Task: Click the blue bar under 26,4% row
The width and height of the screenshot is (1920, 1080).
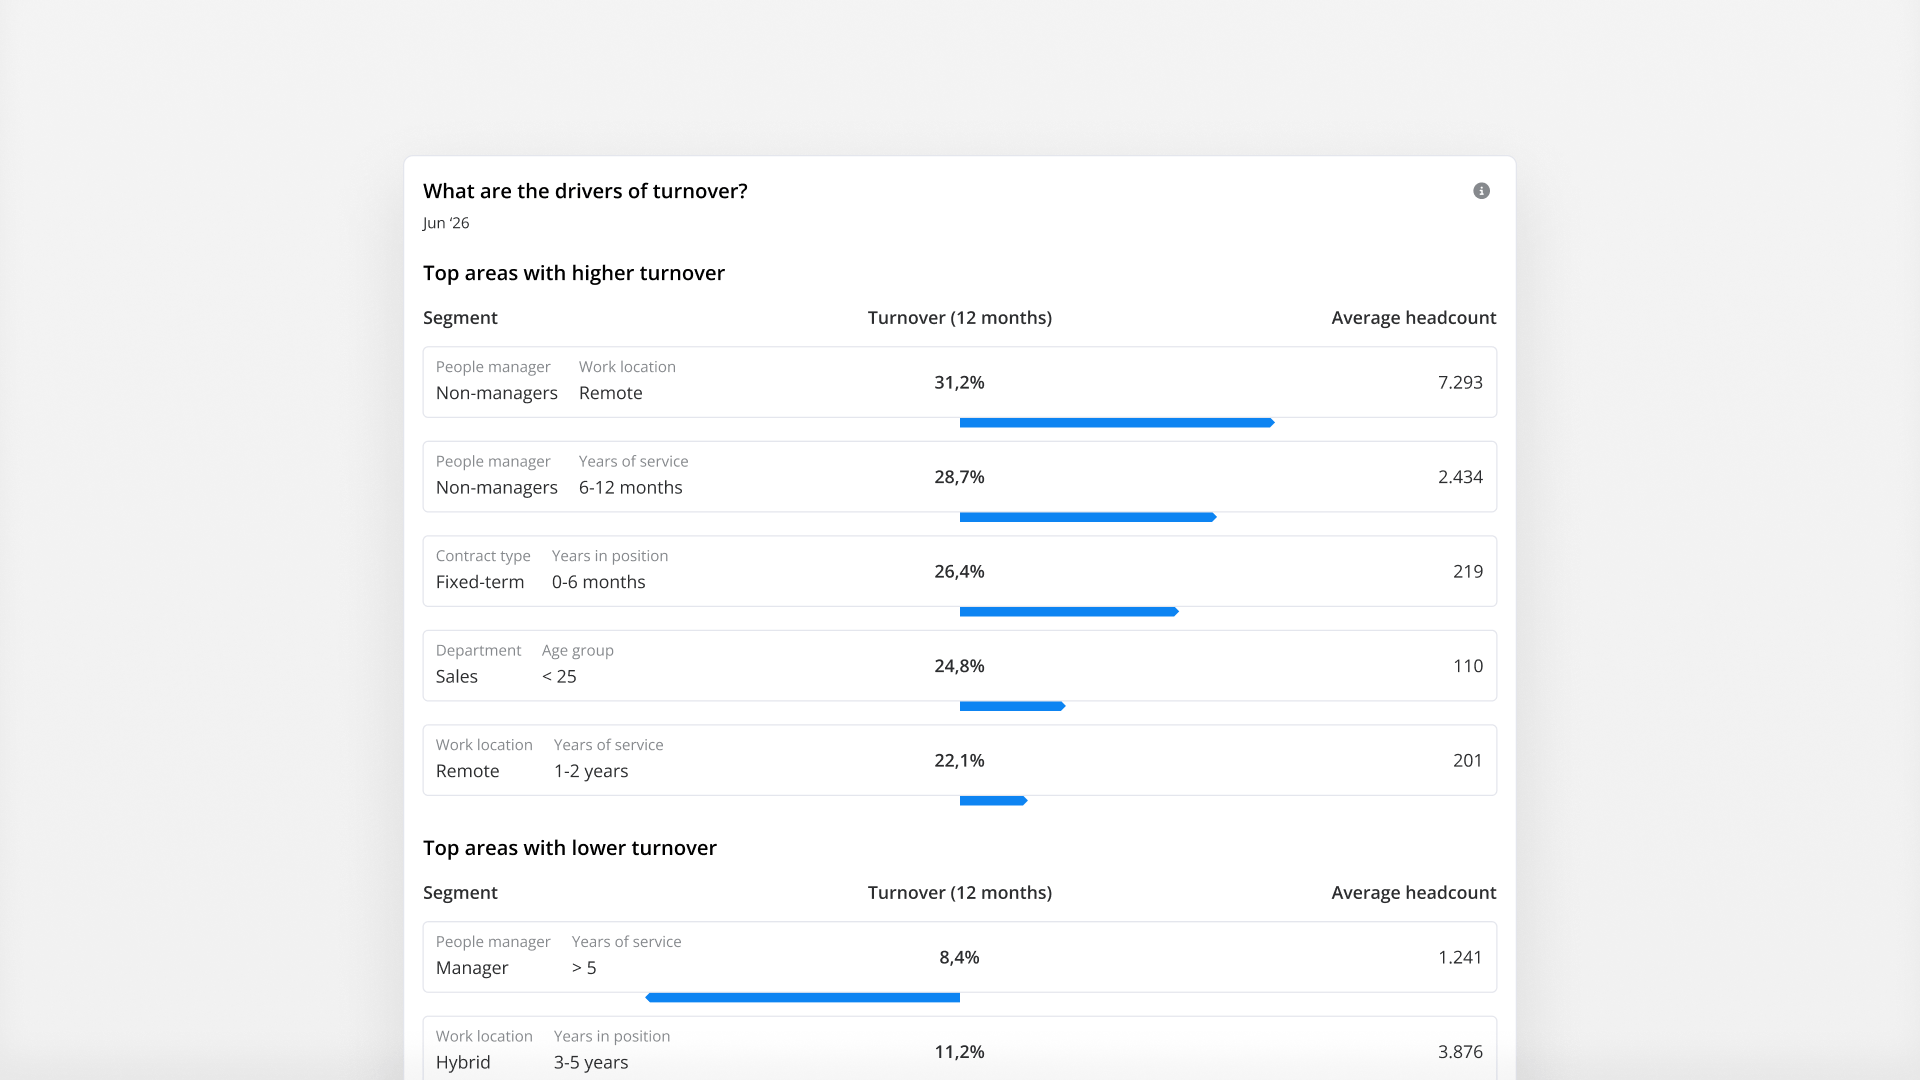Action: (1069, 612)
